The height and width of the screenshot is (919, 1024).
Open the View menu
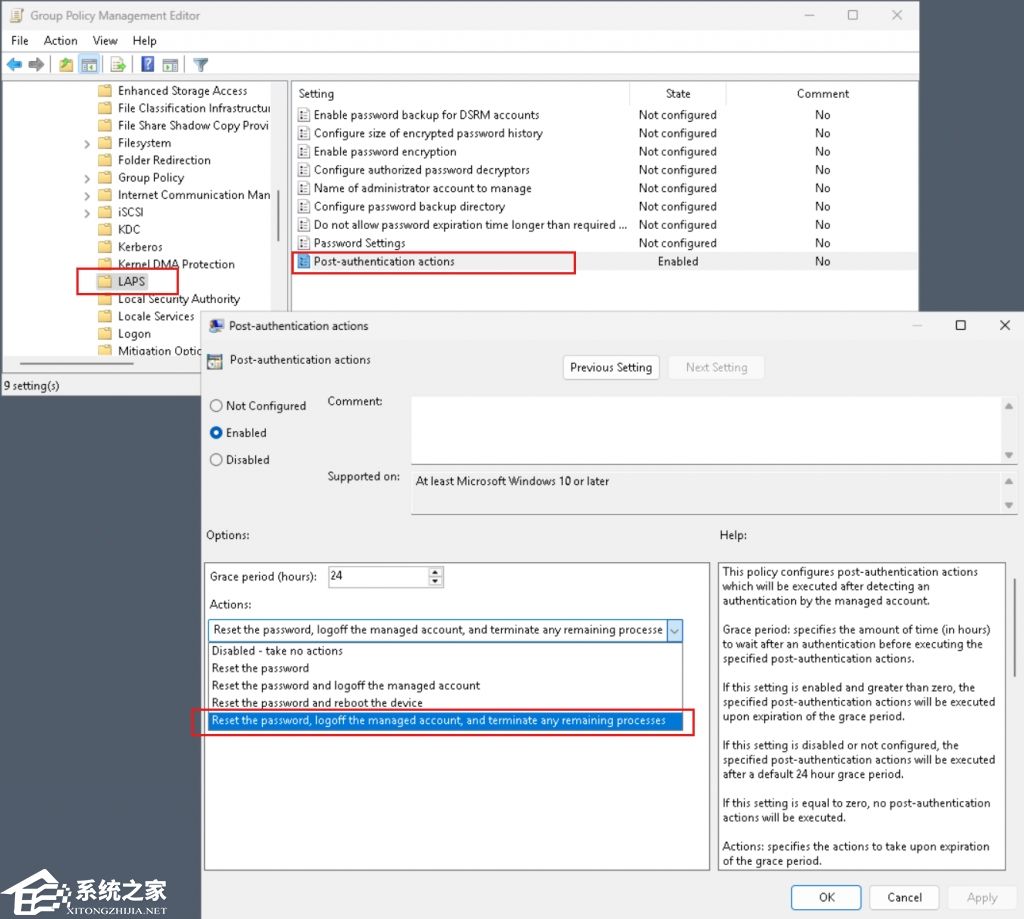click(105, 41)
